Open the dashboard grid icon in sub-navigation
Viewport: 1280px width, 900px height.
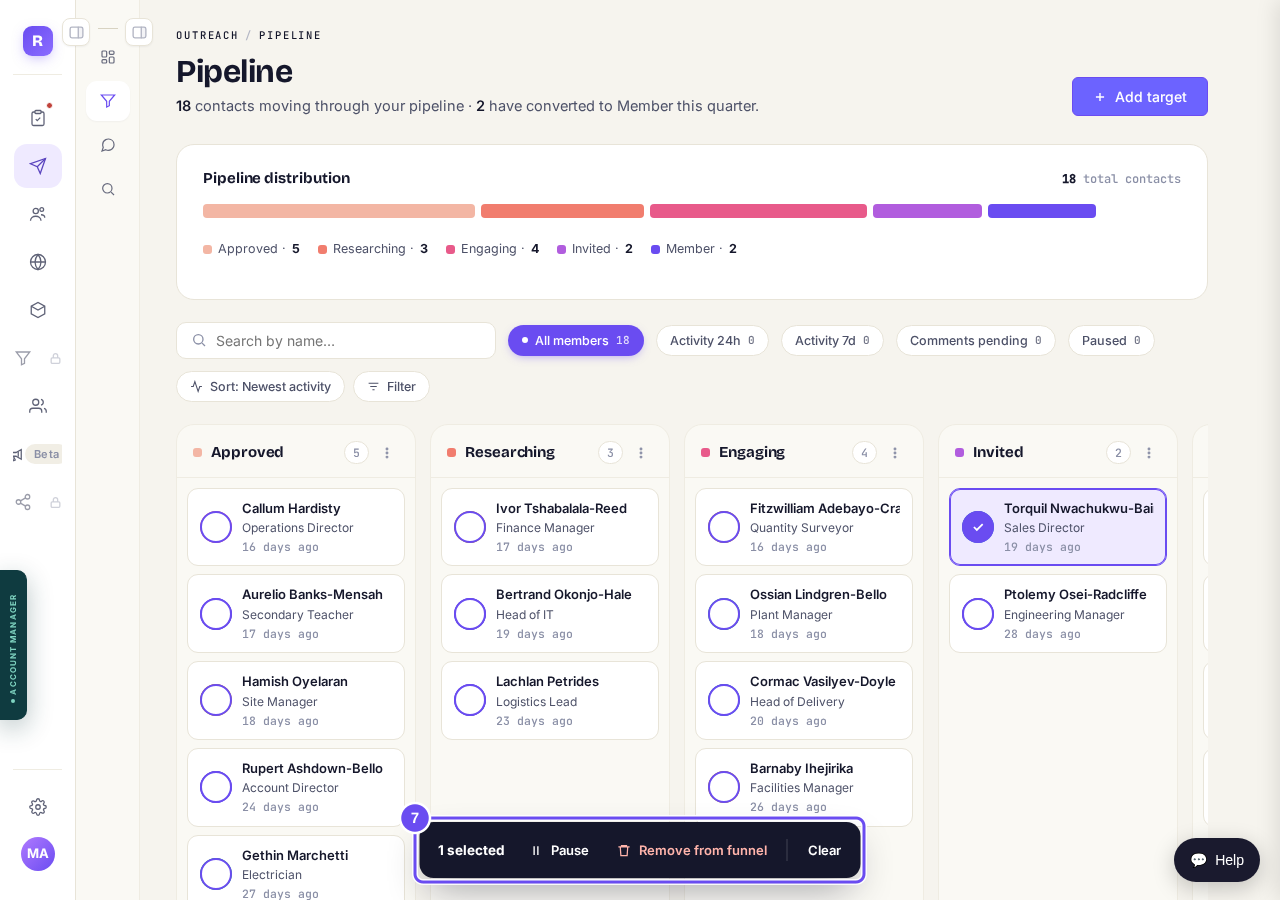(108, 57)
